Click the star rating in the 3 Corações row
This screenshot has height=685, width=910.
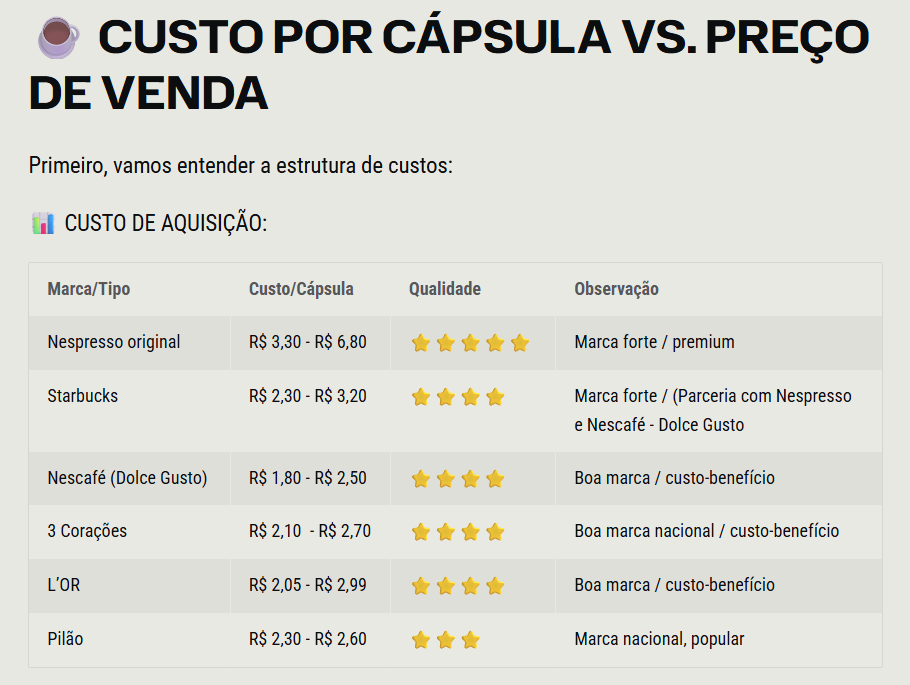[x=458, y=532]
